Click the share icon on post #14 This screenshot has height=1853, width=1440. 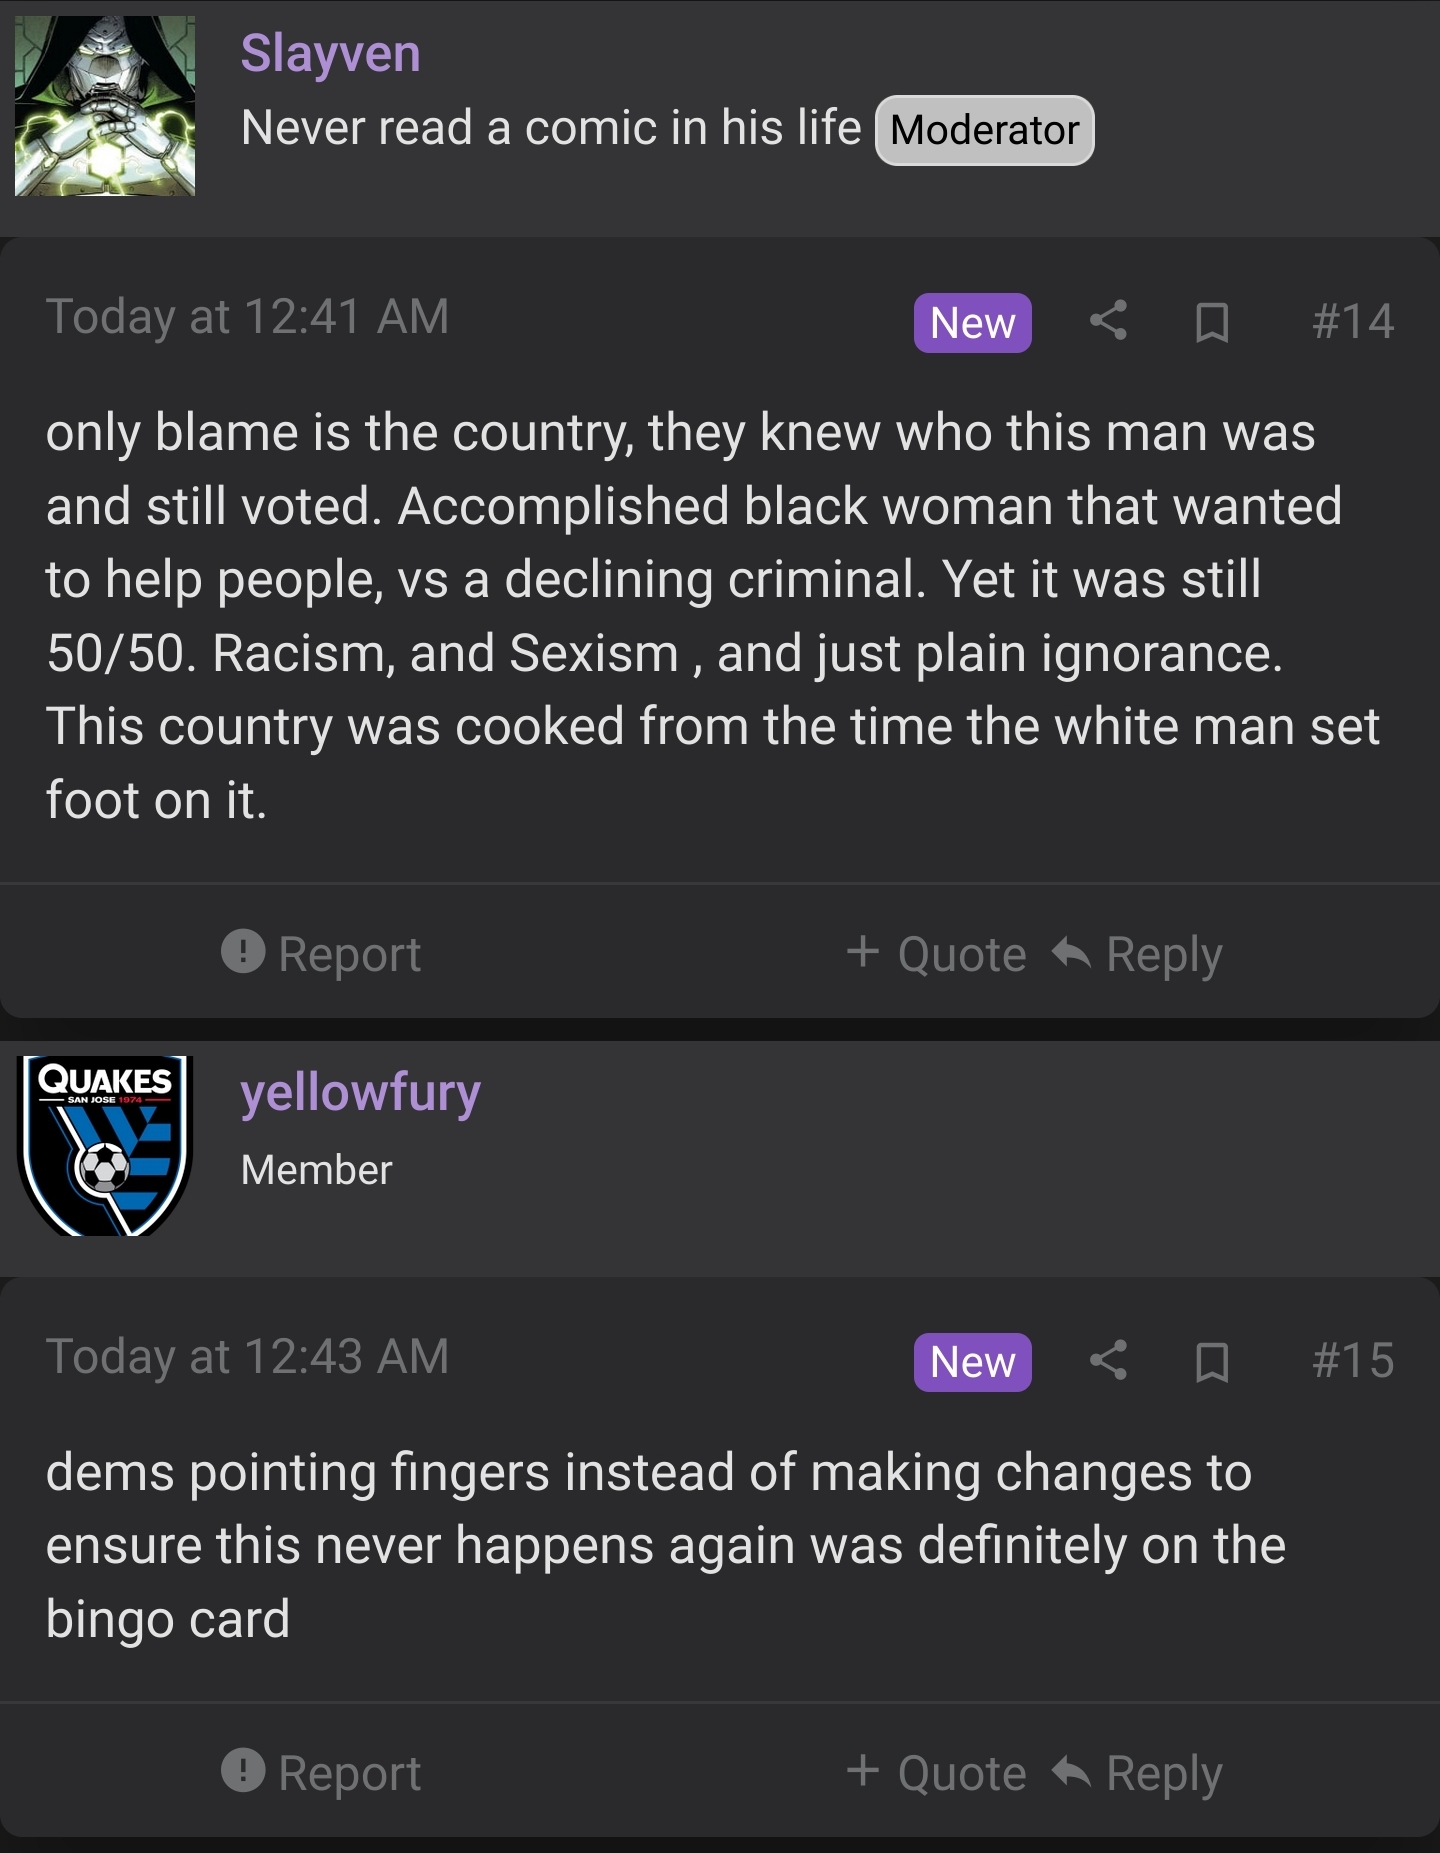pos(1108,321)
